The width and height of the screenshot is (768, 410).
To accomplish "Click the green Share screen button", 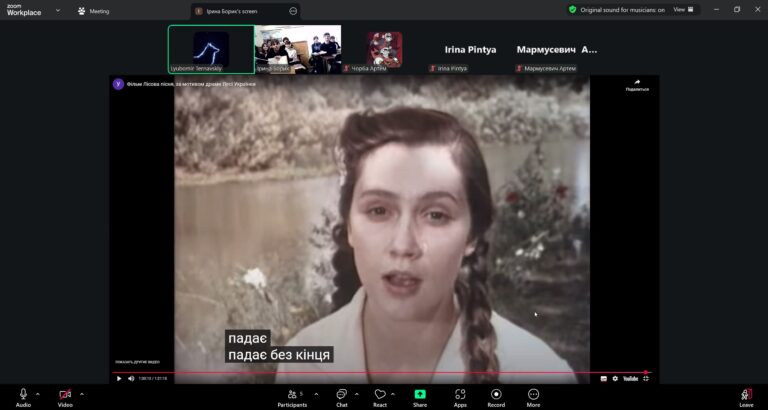I will [x=420, y=395].
